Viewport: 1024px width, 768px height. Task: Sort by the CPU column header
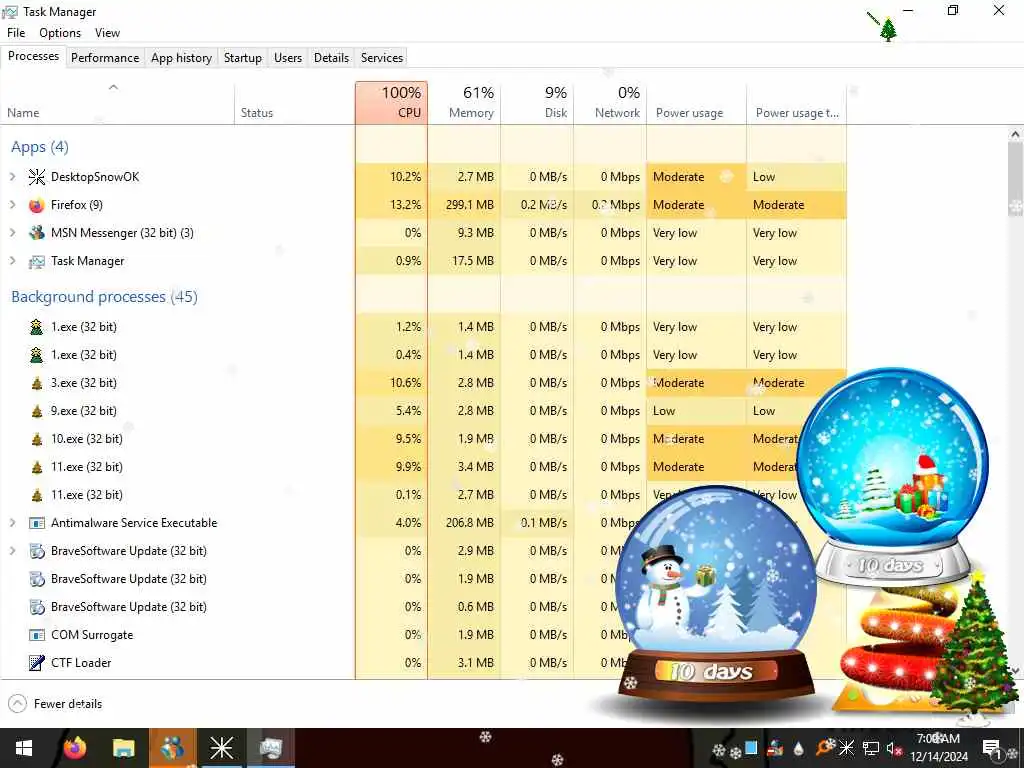click(392, 103)
